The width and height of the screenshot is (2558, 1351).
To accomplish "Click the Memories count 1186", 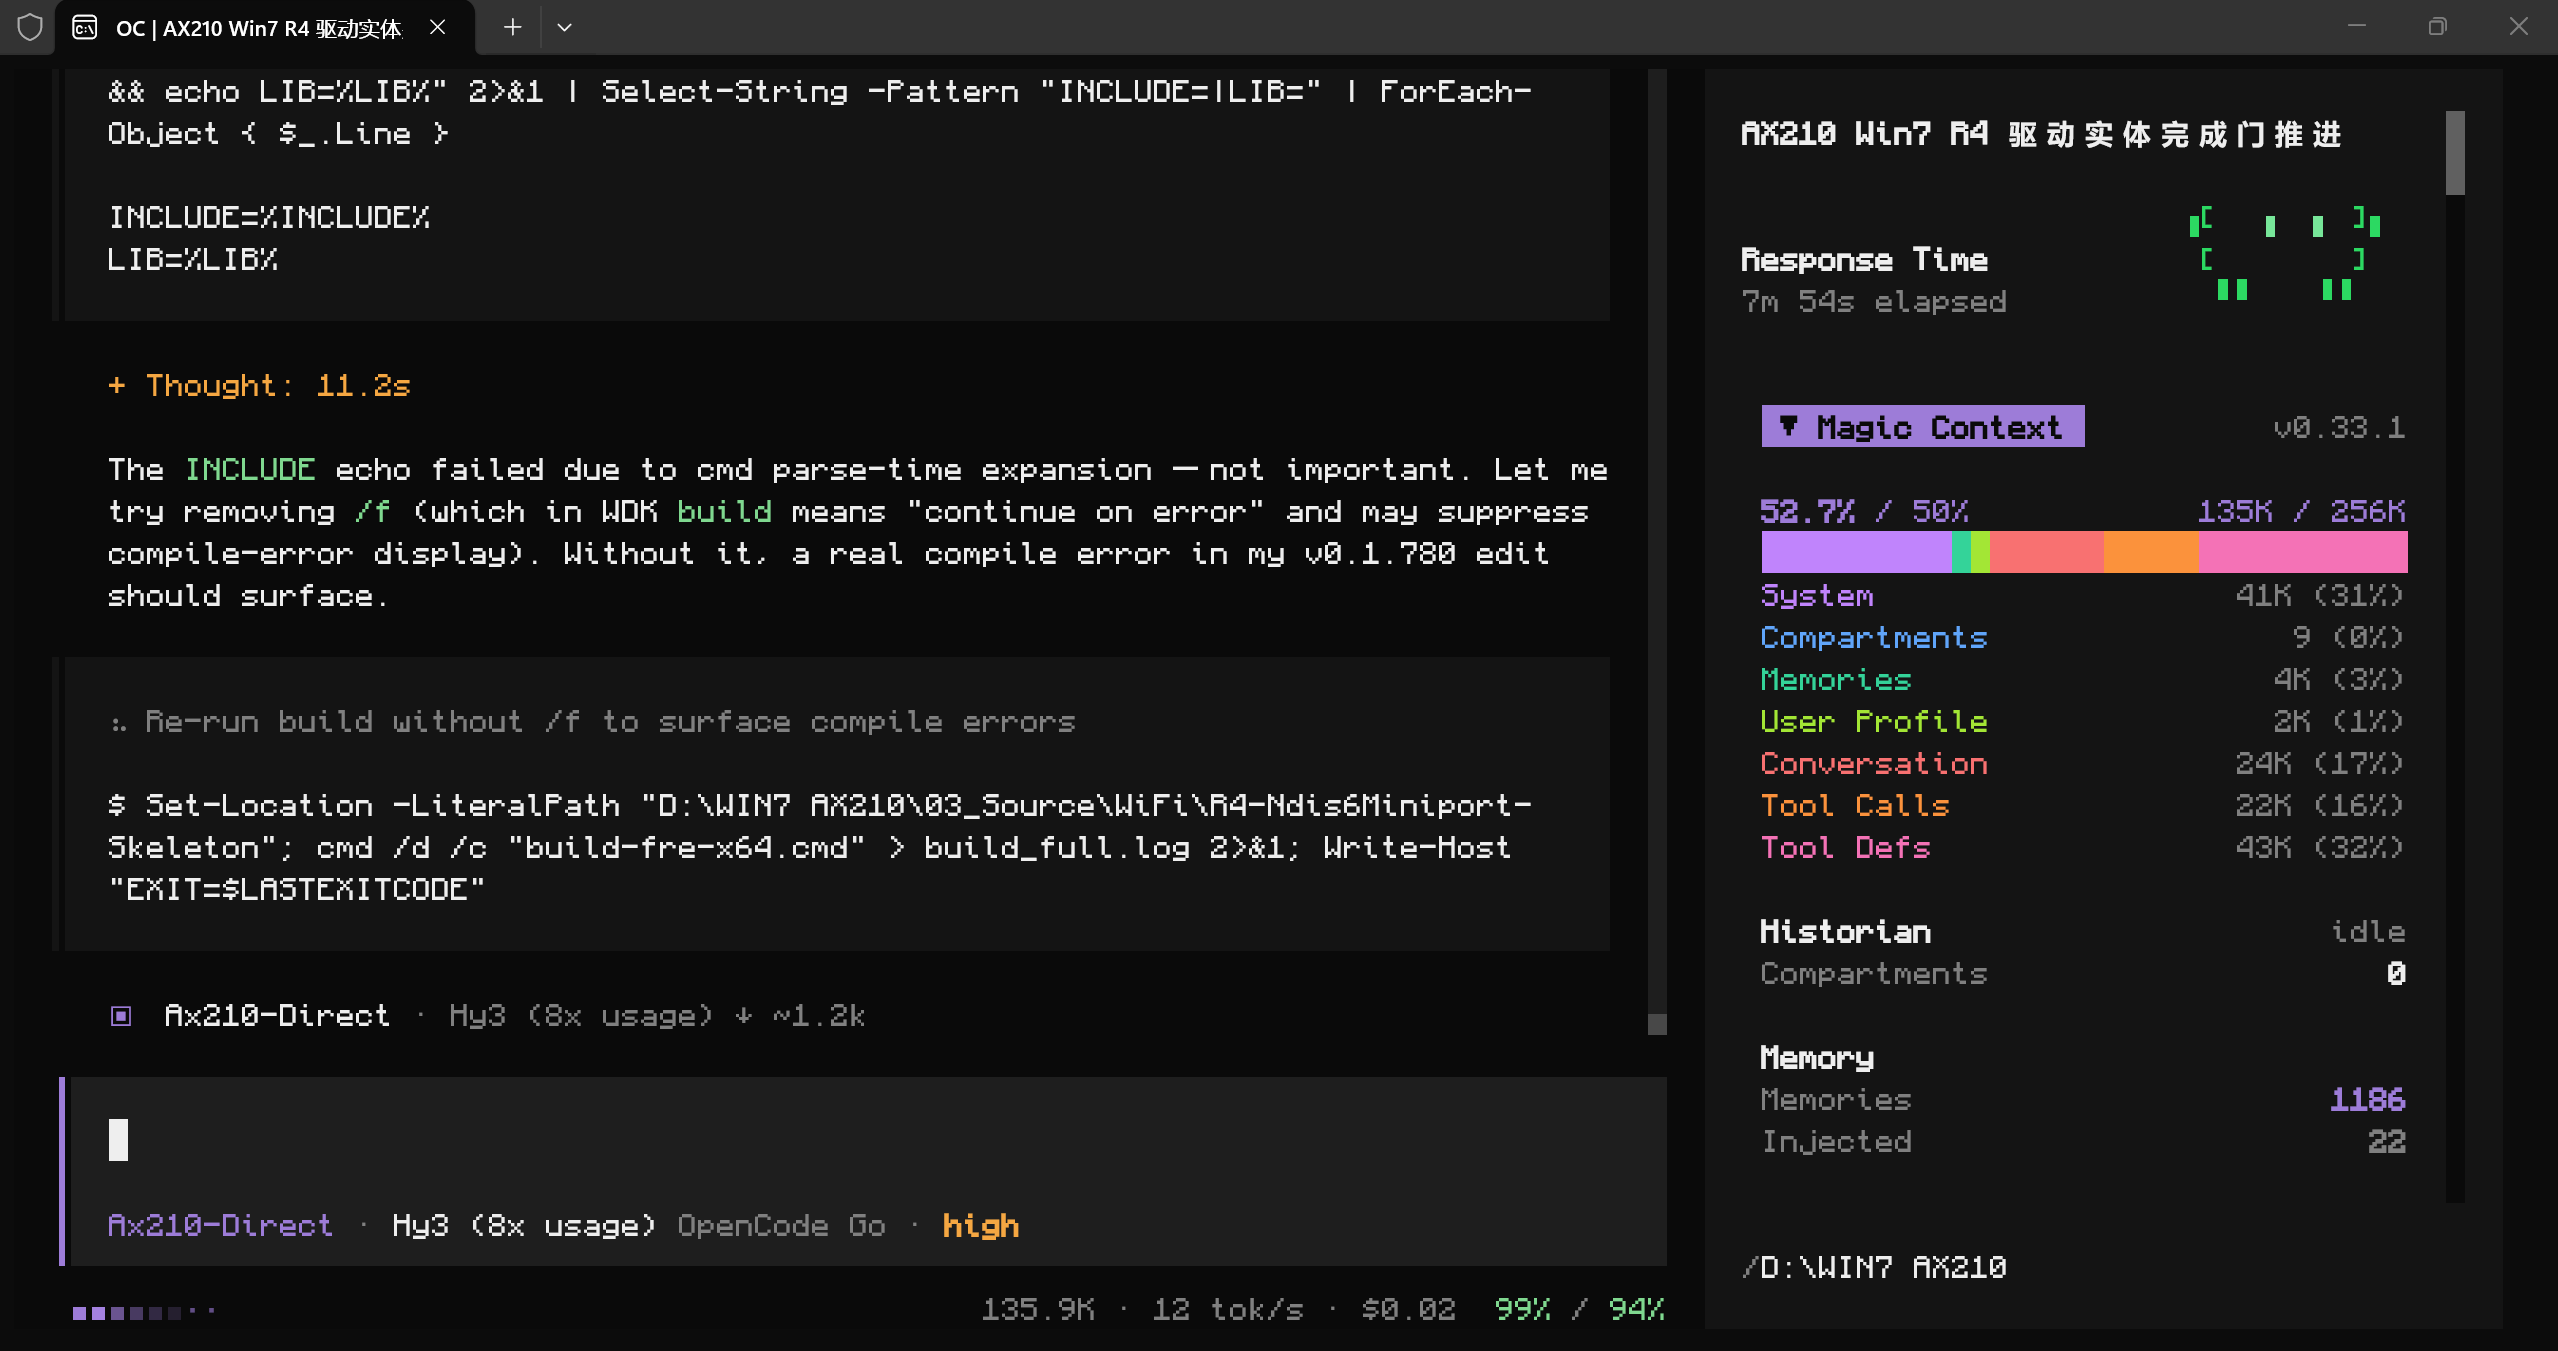I will pyautogui.click(x=2368, y=1099).
